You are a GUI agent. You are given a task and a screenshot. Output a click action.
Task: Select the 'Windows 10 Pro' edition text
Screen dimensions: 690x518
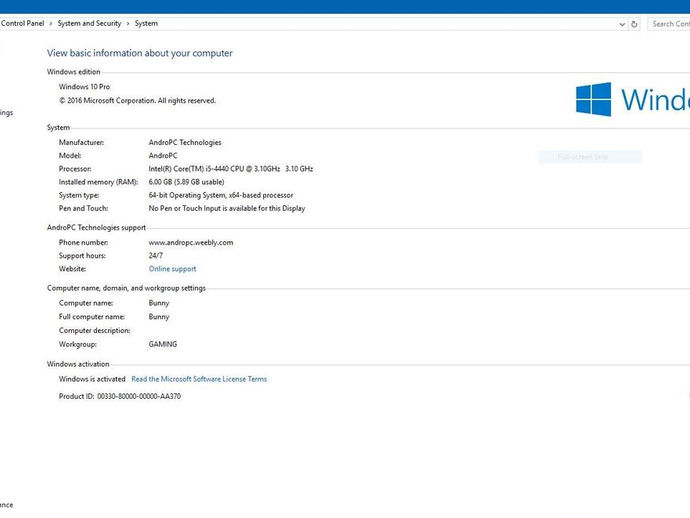coord(84,87)
